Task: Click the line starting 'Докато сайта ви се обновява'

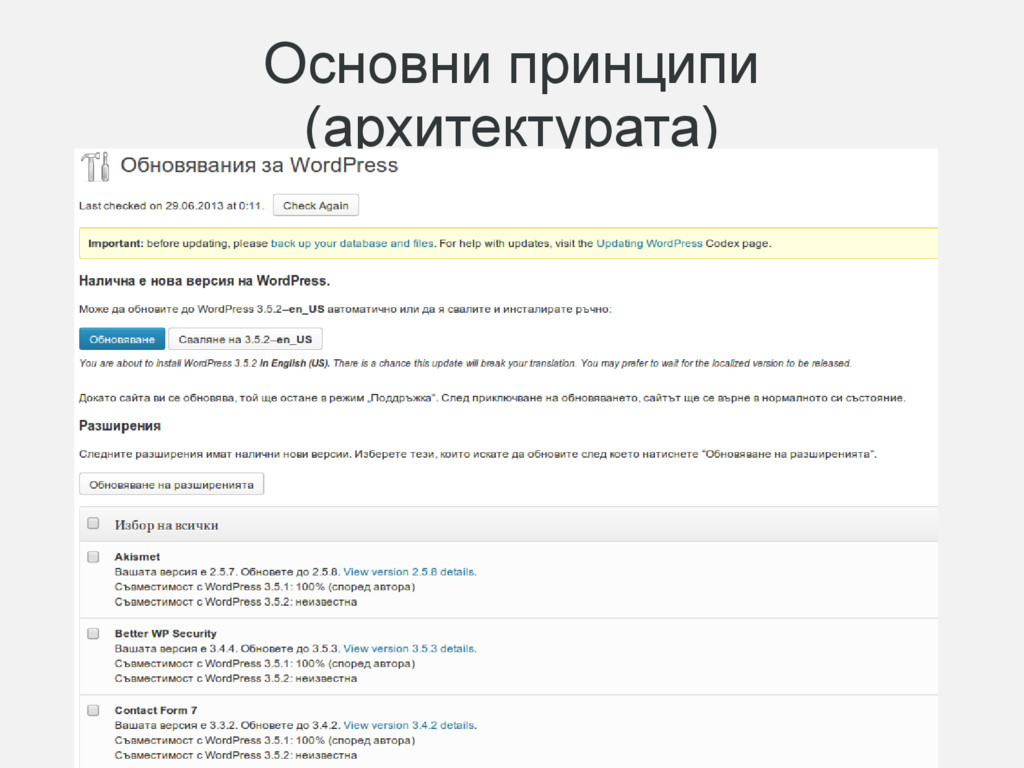Action: tap(492, 398)
